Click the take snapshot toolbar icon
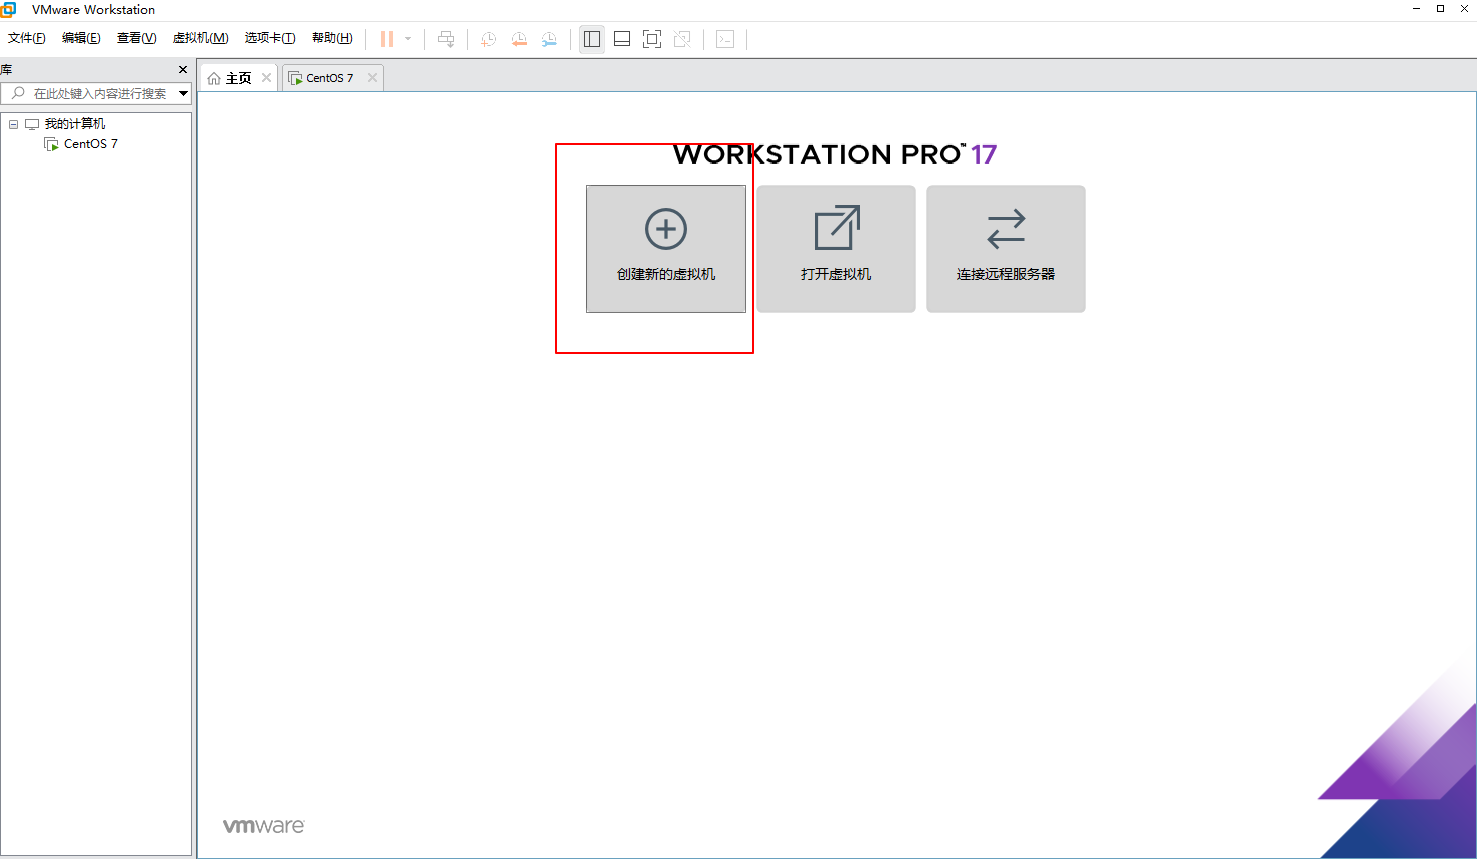 [x=488, y=39]
